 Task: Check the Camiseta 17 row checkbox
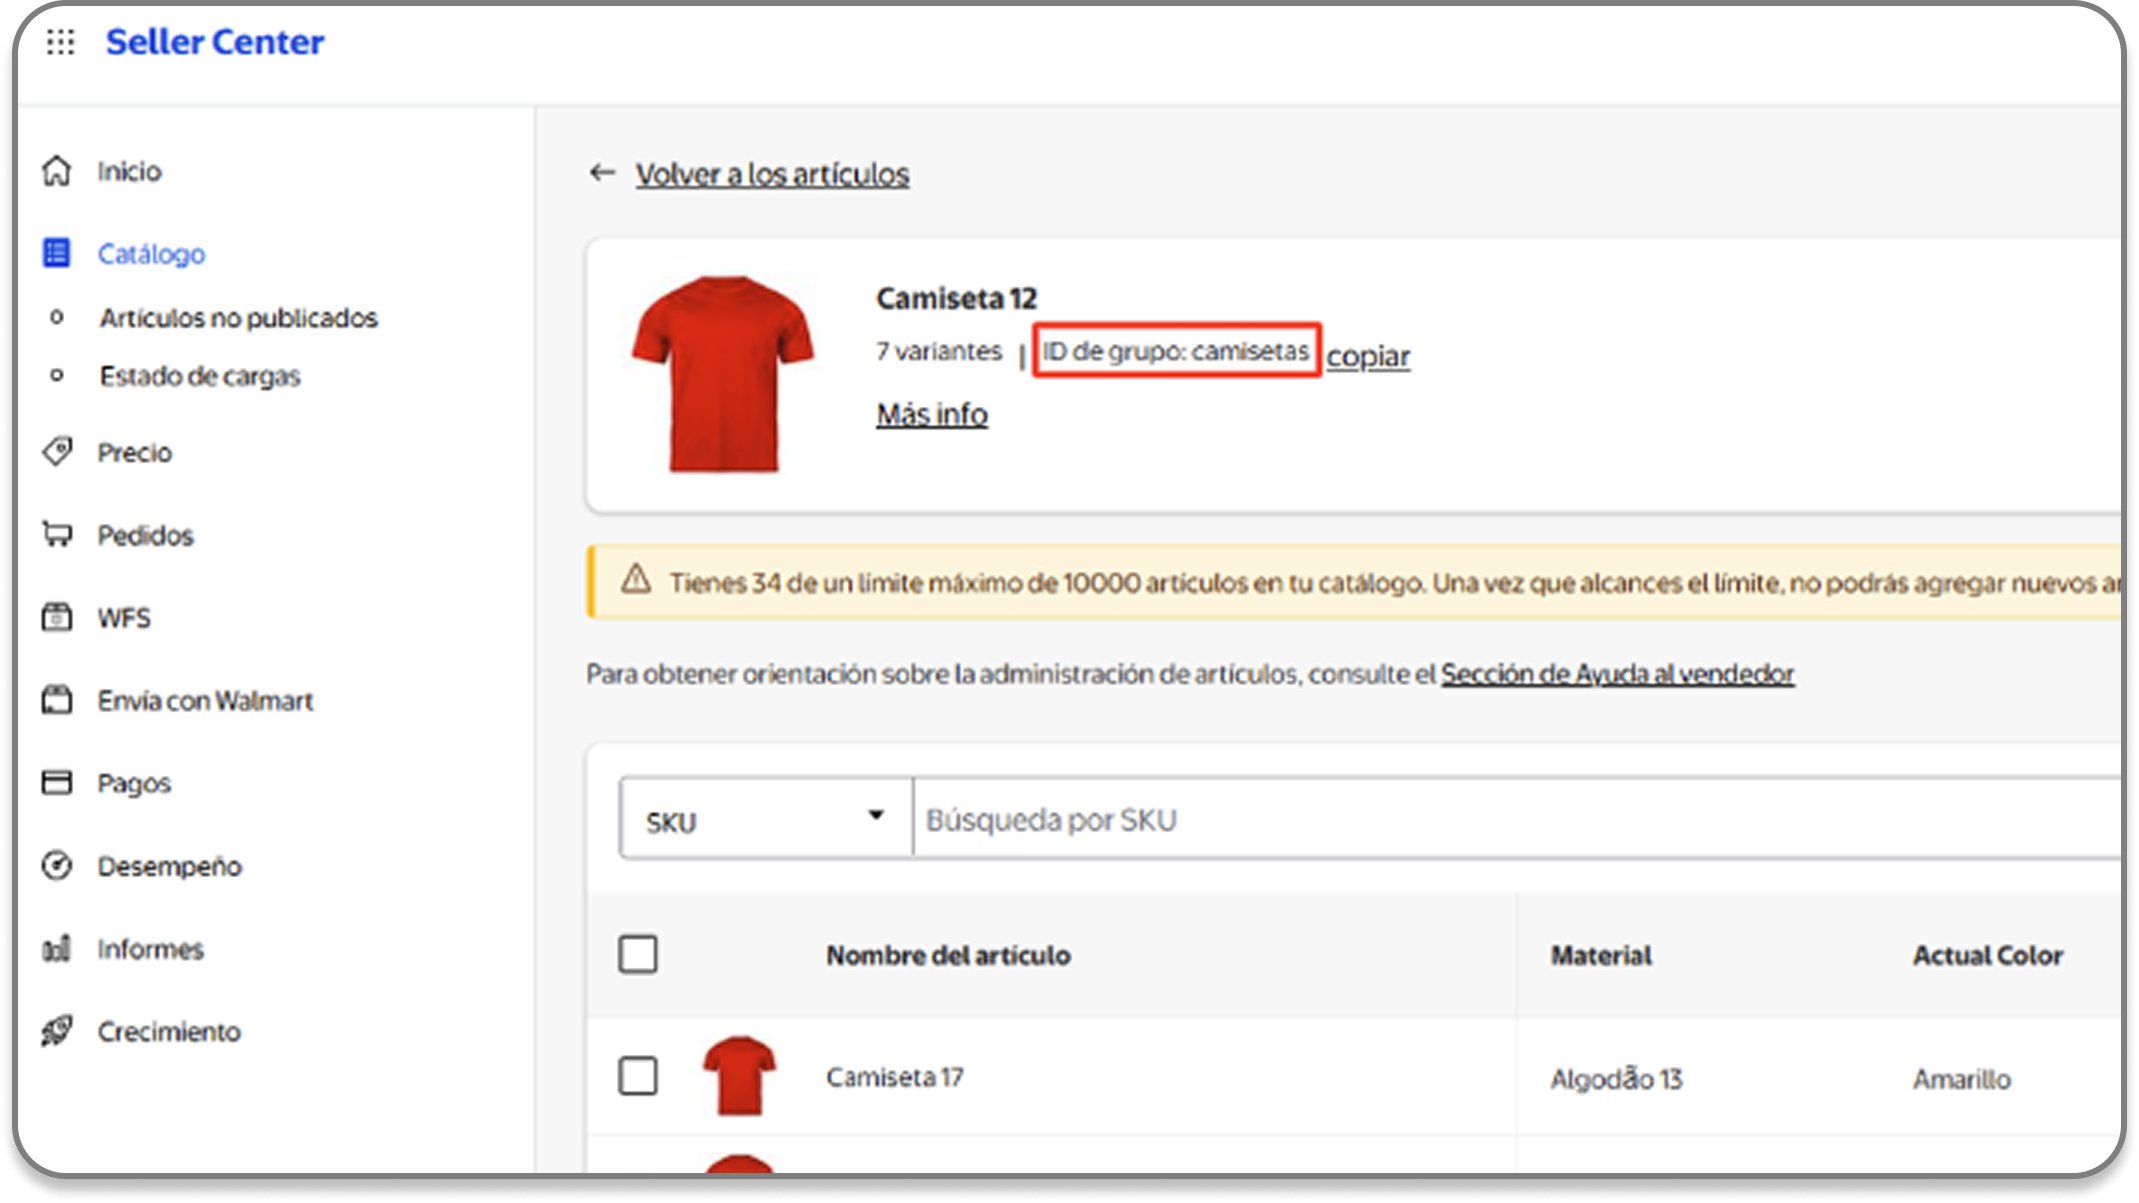(x=638, y=1076)
